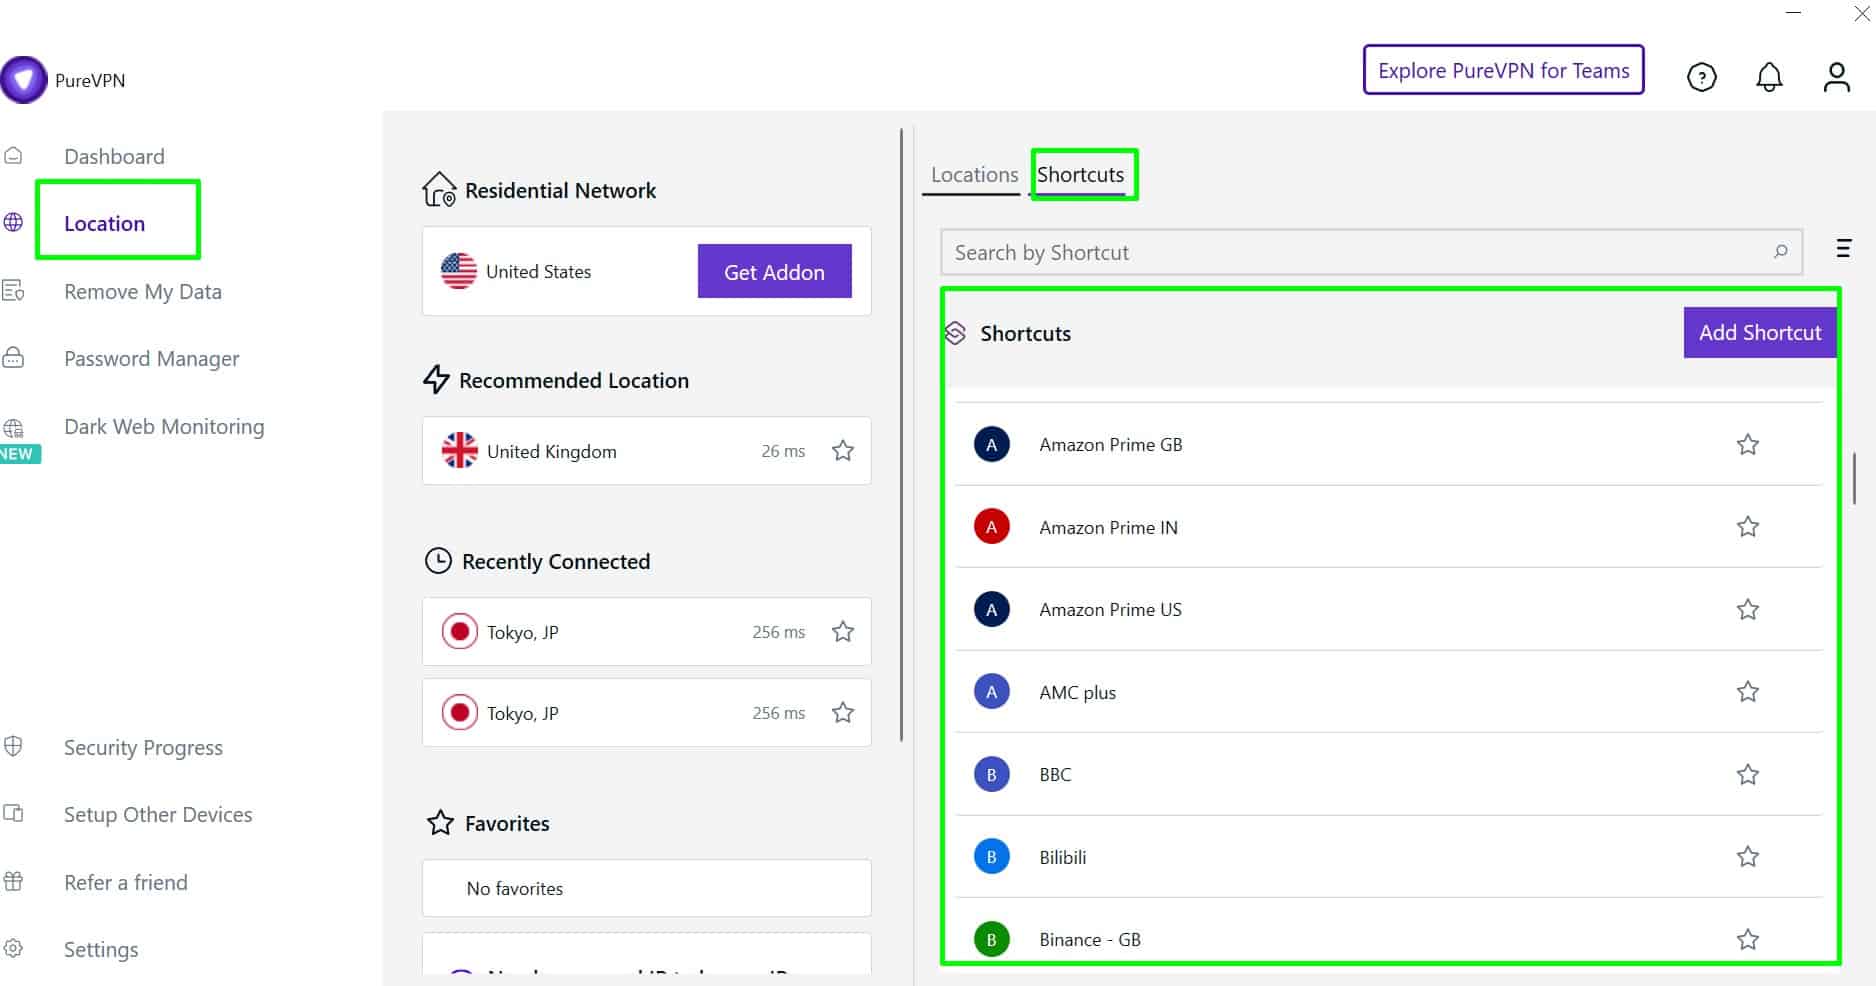Click the Bilibili blue letter icon
1876x986 pixels.
click(991, 857)
